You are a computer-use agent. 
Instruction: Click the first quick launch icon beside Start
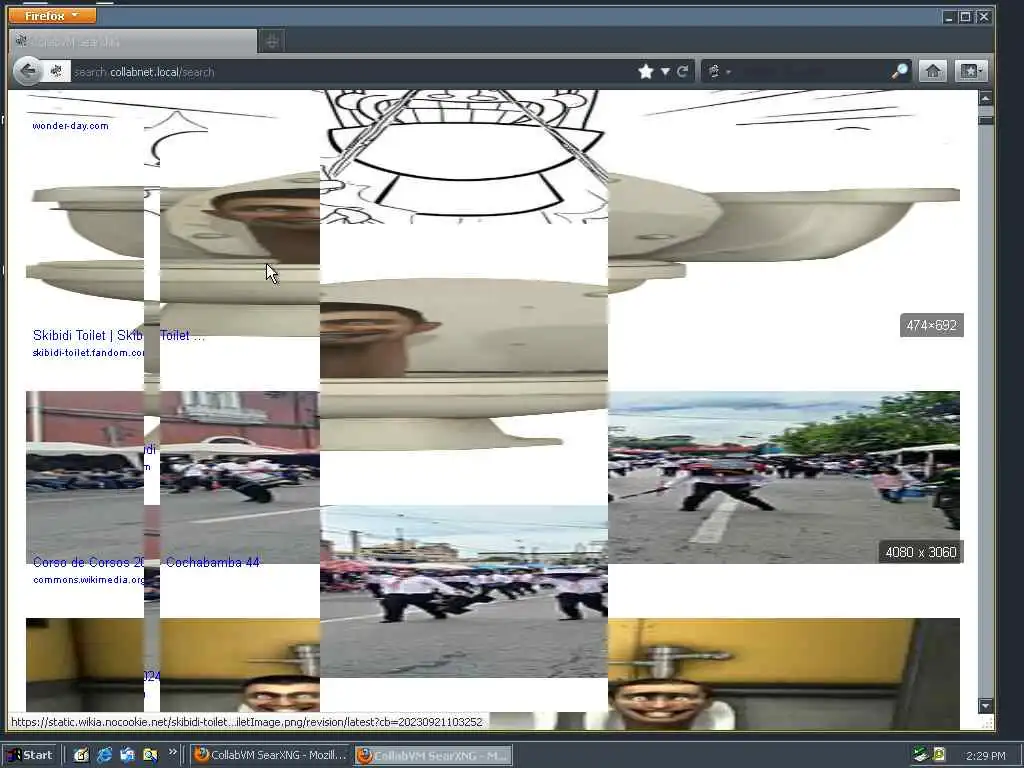[81, 755]
